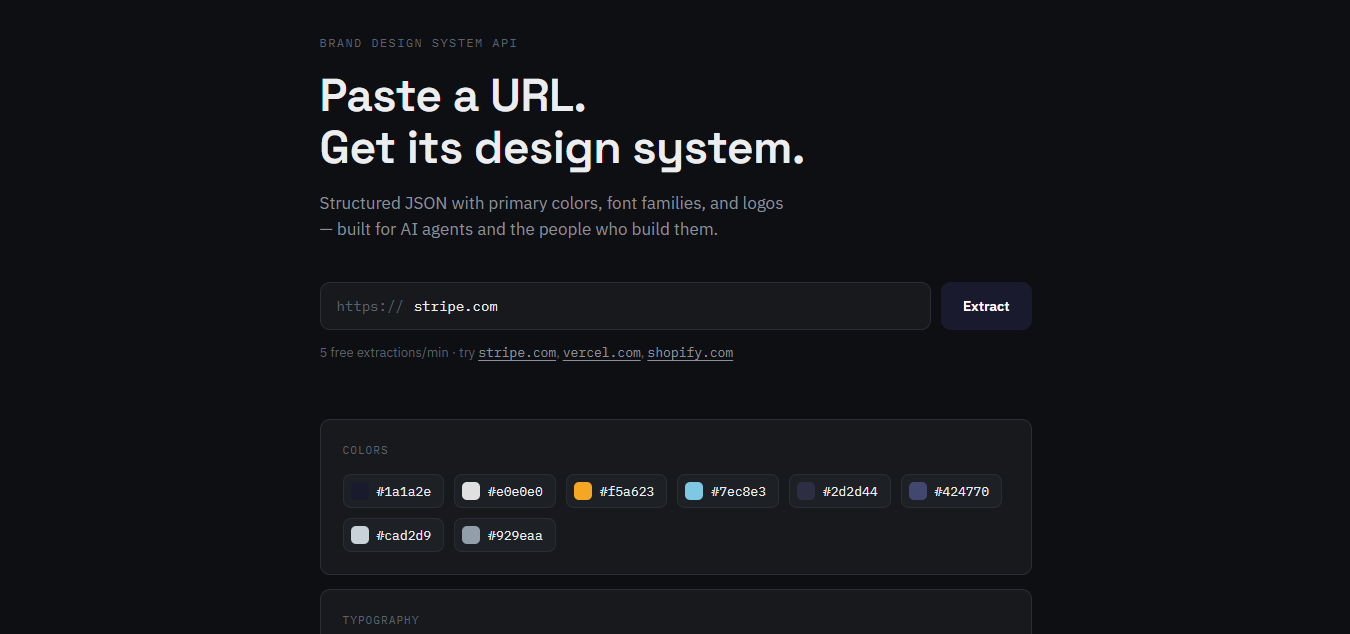Click the Extract button
Image resolution: width=1350 pixels, height=634 pixels.
pos(986,306)
